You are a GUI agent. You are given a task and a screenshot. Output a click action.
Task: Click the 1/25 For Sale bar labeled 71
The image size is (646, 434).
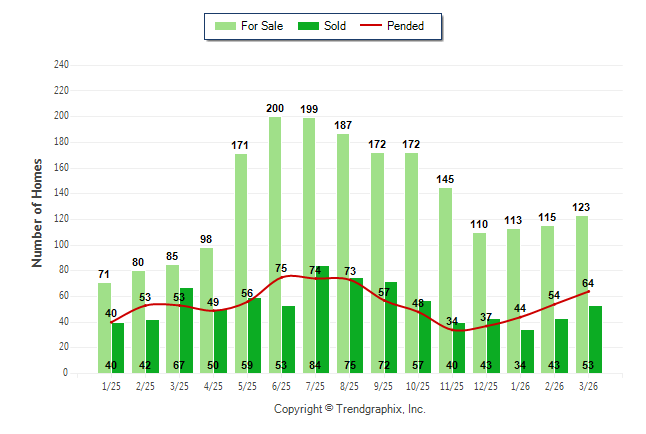(104, 327)
